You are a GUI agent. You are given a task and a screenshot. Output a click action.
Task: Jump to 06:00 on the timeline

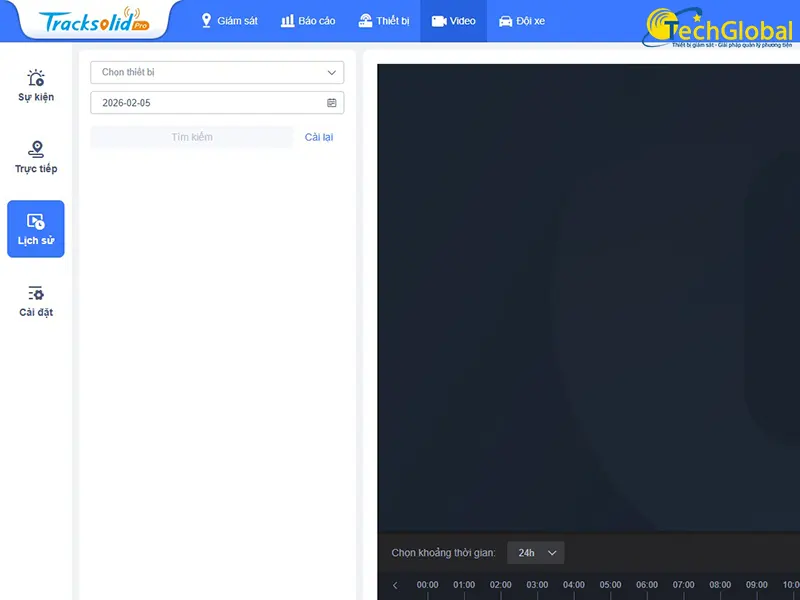coord(647,586)
